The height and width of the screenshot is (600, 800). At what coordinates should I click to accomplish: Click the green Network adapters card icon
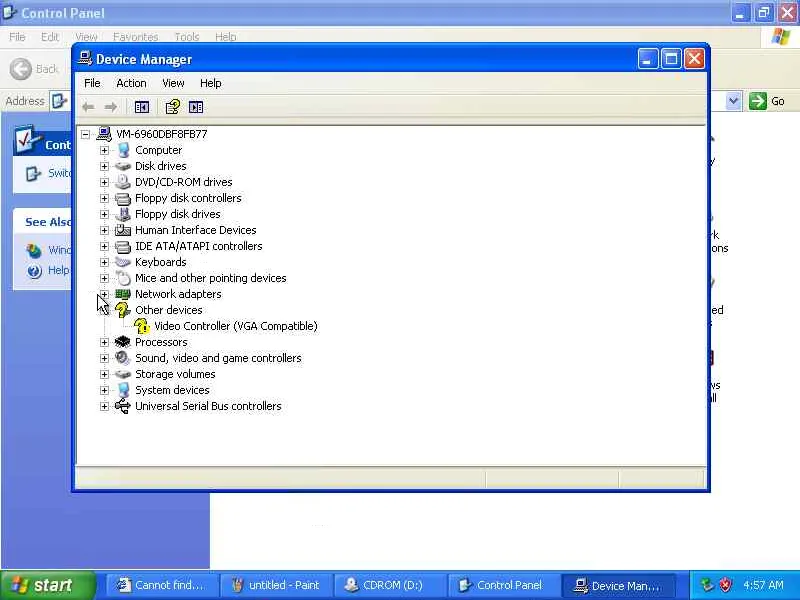[123, 294]
